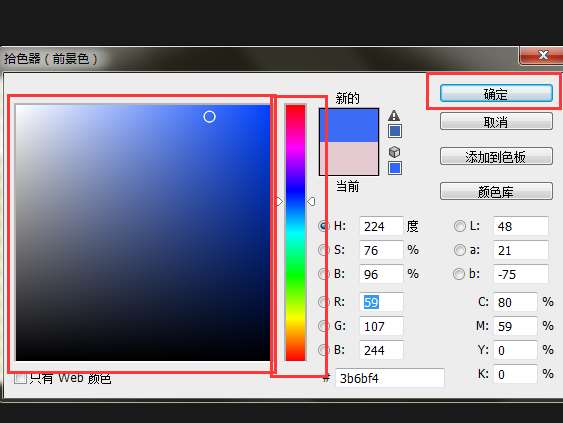Click the hue slider left arrow handle
Screen dimensions: 563x423
(279, 201)
